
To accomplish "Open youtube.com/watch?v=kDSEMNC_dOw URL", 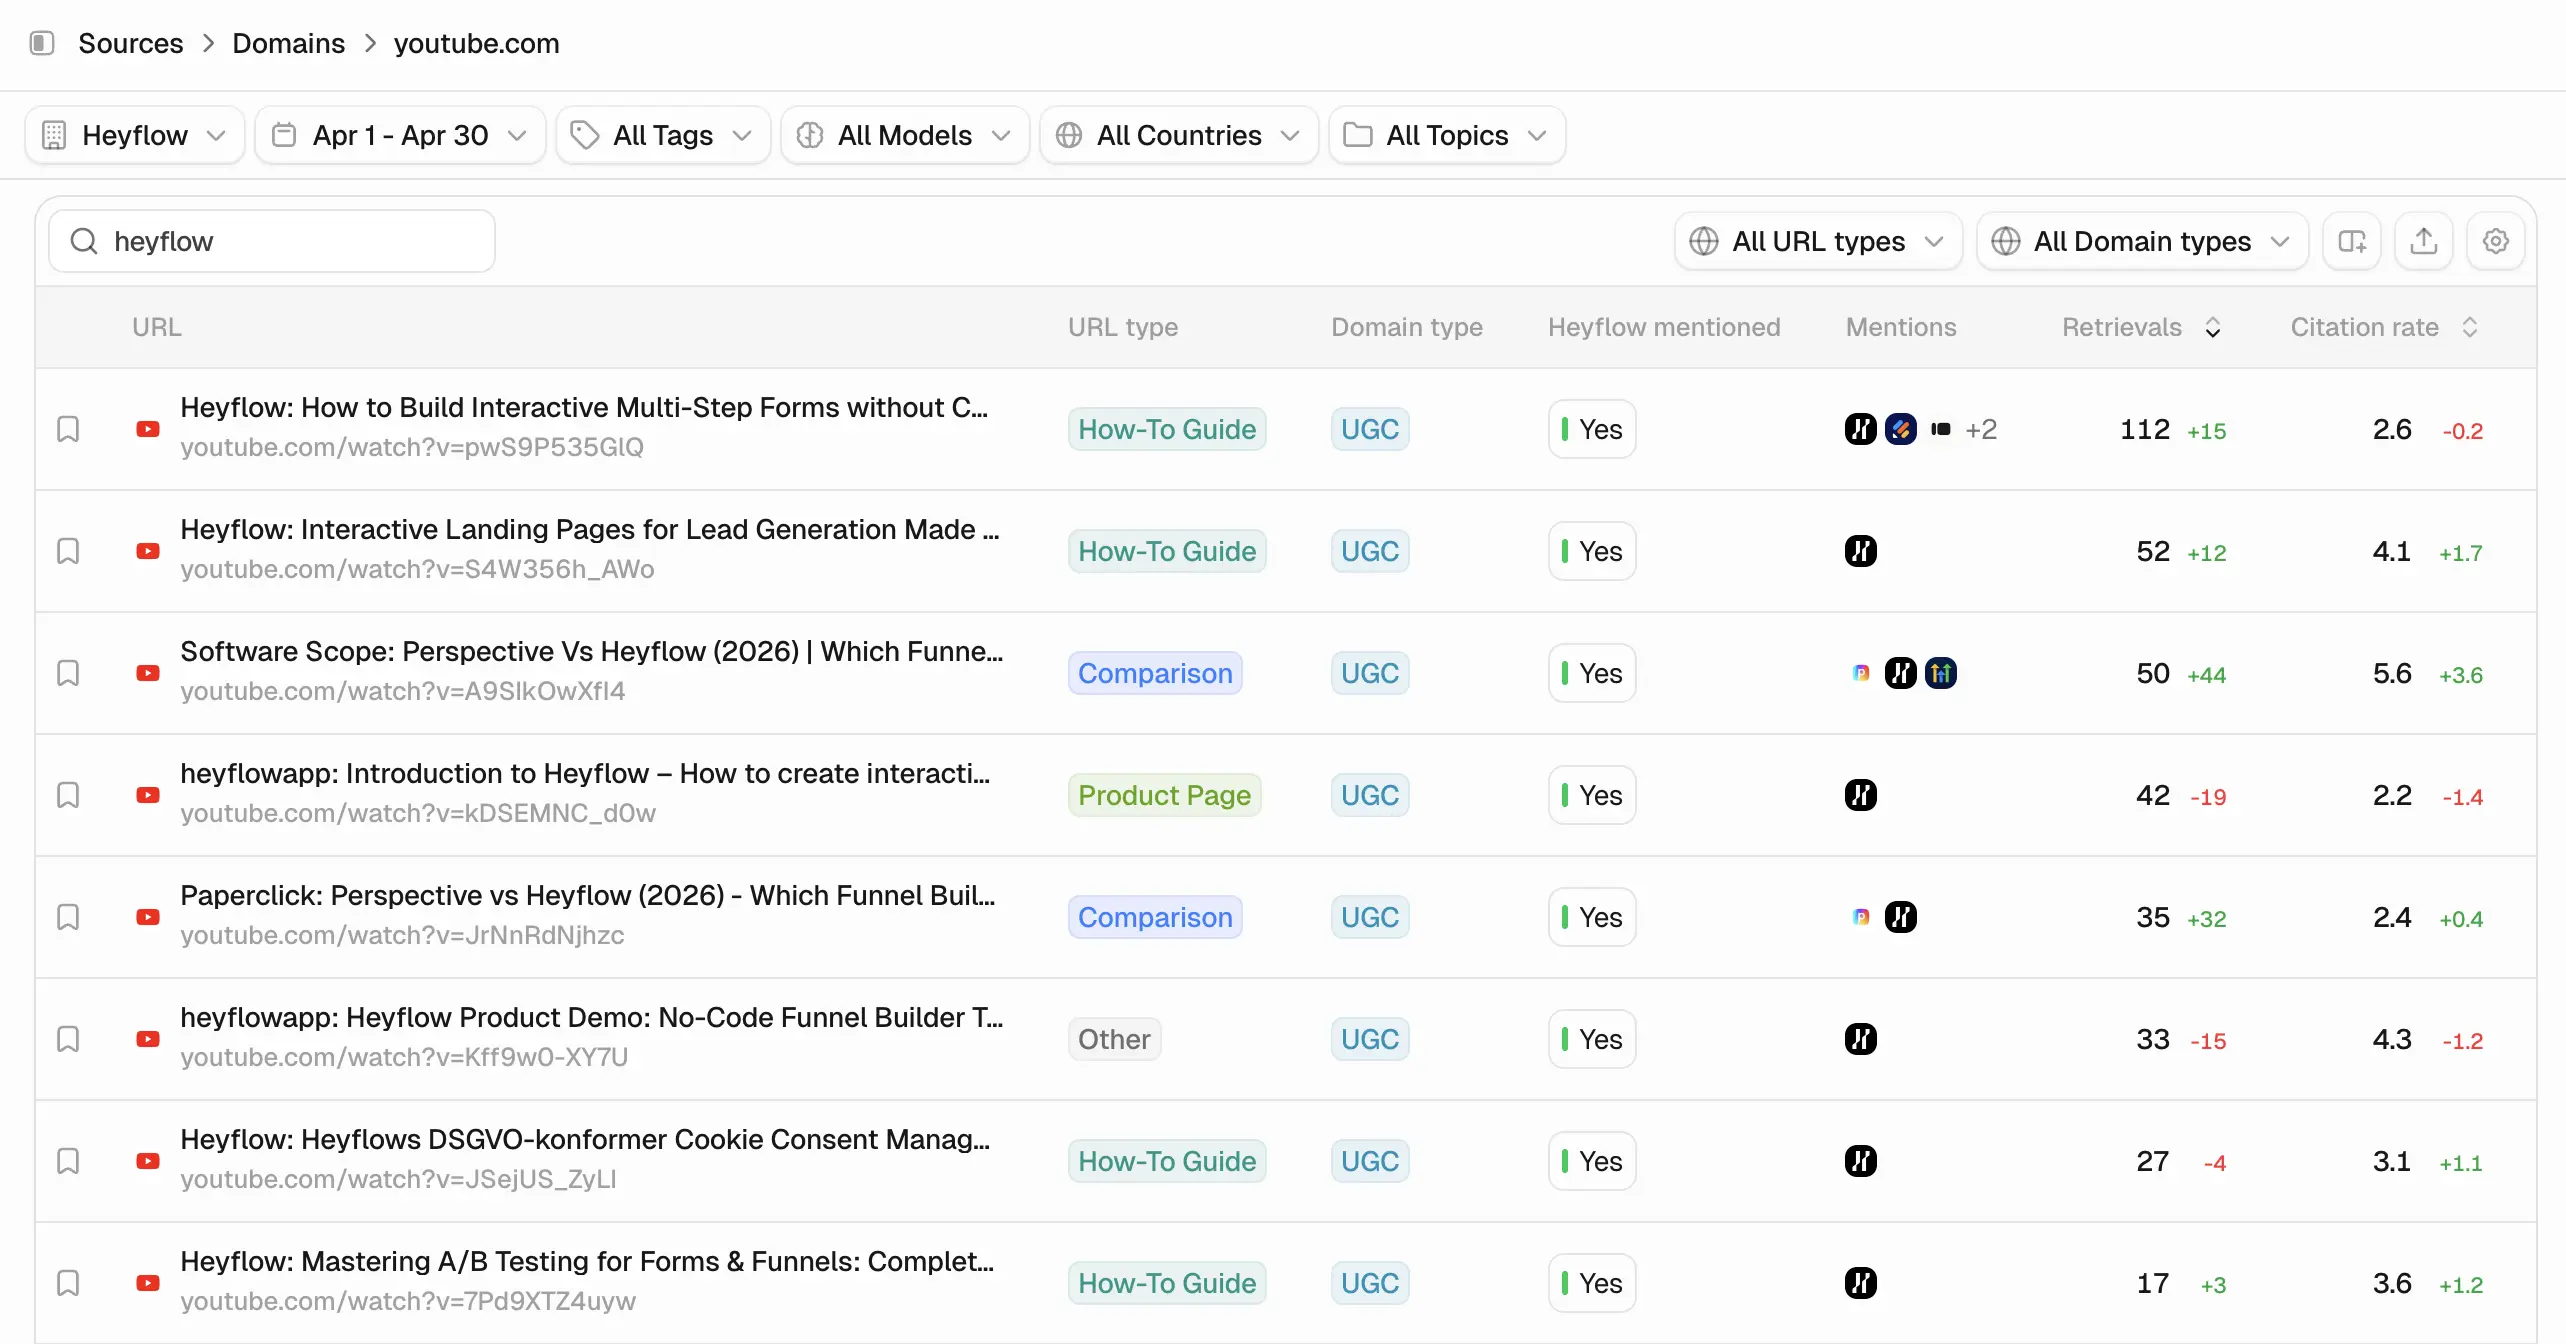I will point(418,813).
